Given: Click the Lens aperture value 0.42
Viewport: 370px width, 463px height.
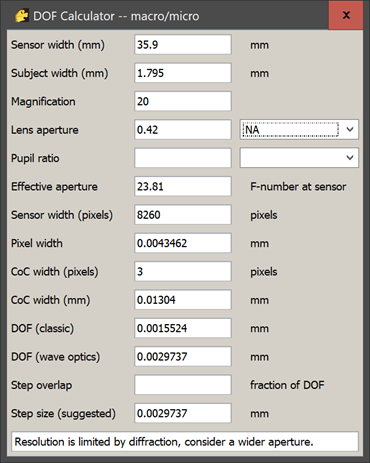Looking at the screenshot, I should [x=183, y=130].
